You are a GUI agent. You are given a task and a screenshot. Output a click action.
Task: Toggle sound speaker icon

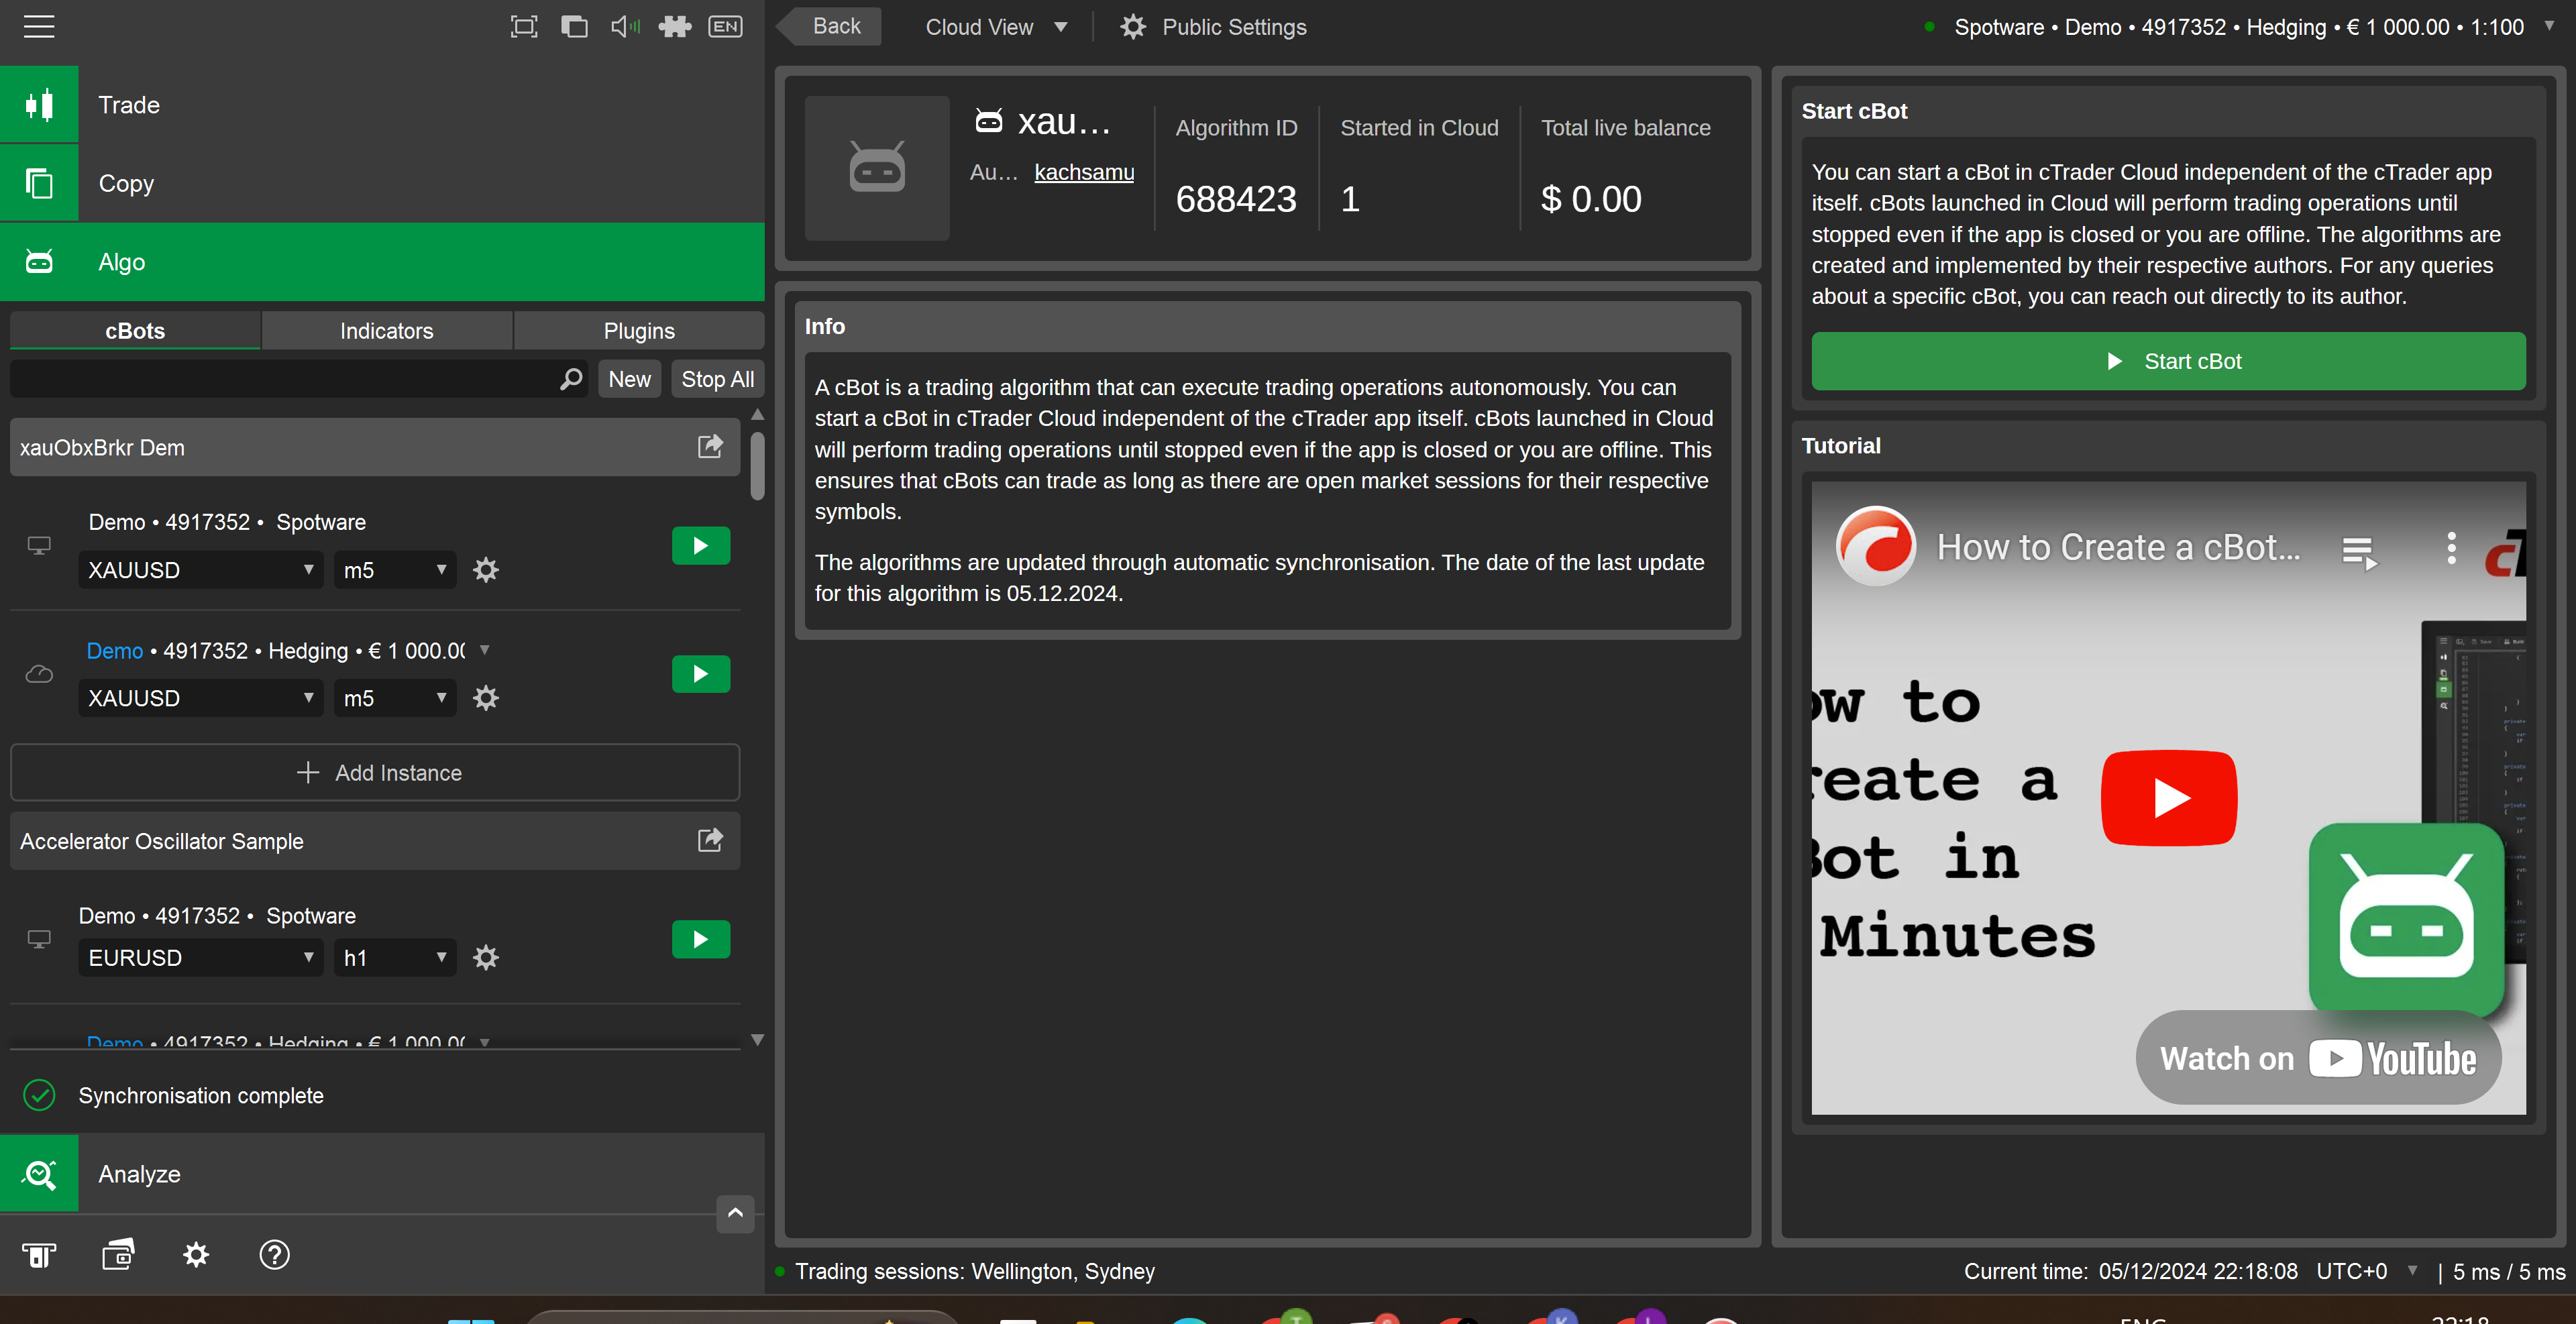pos(625,27)
